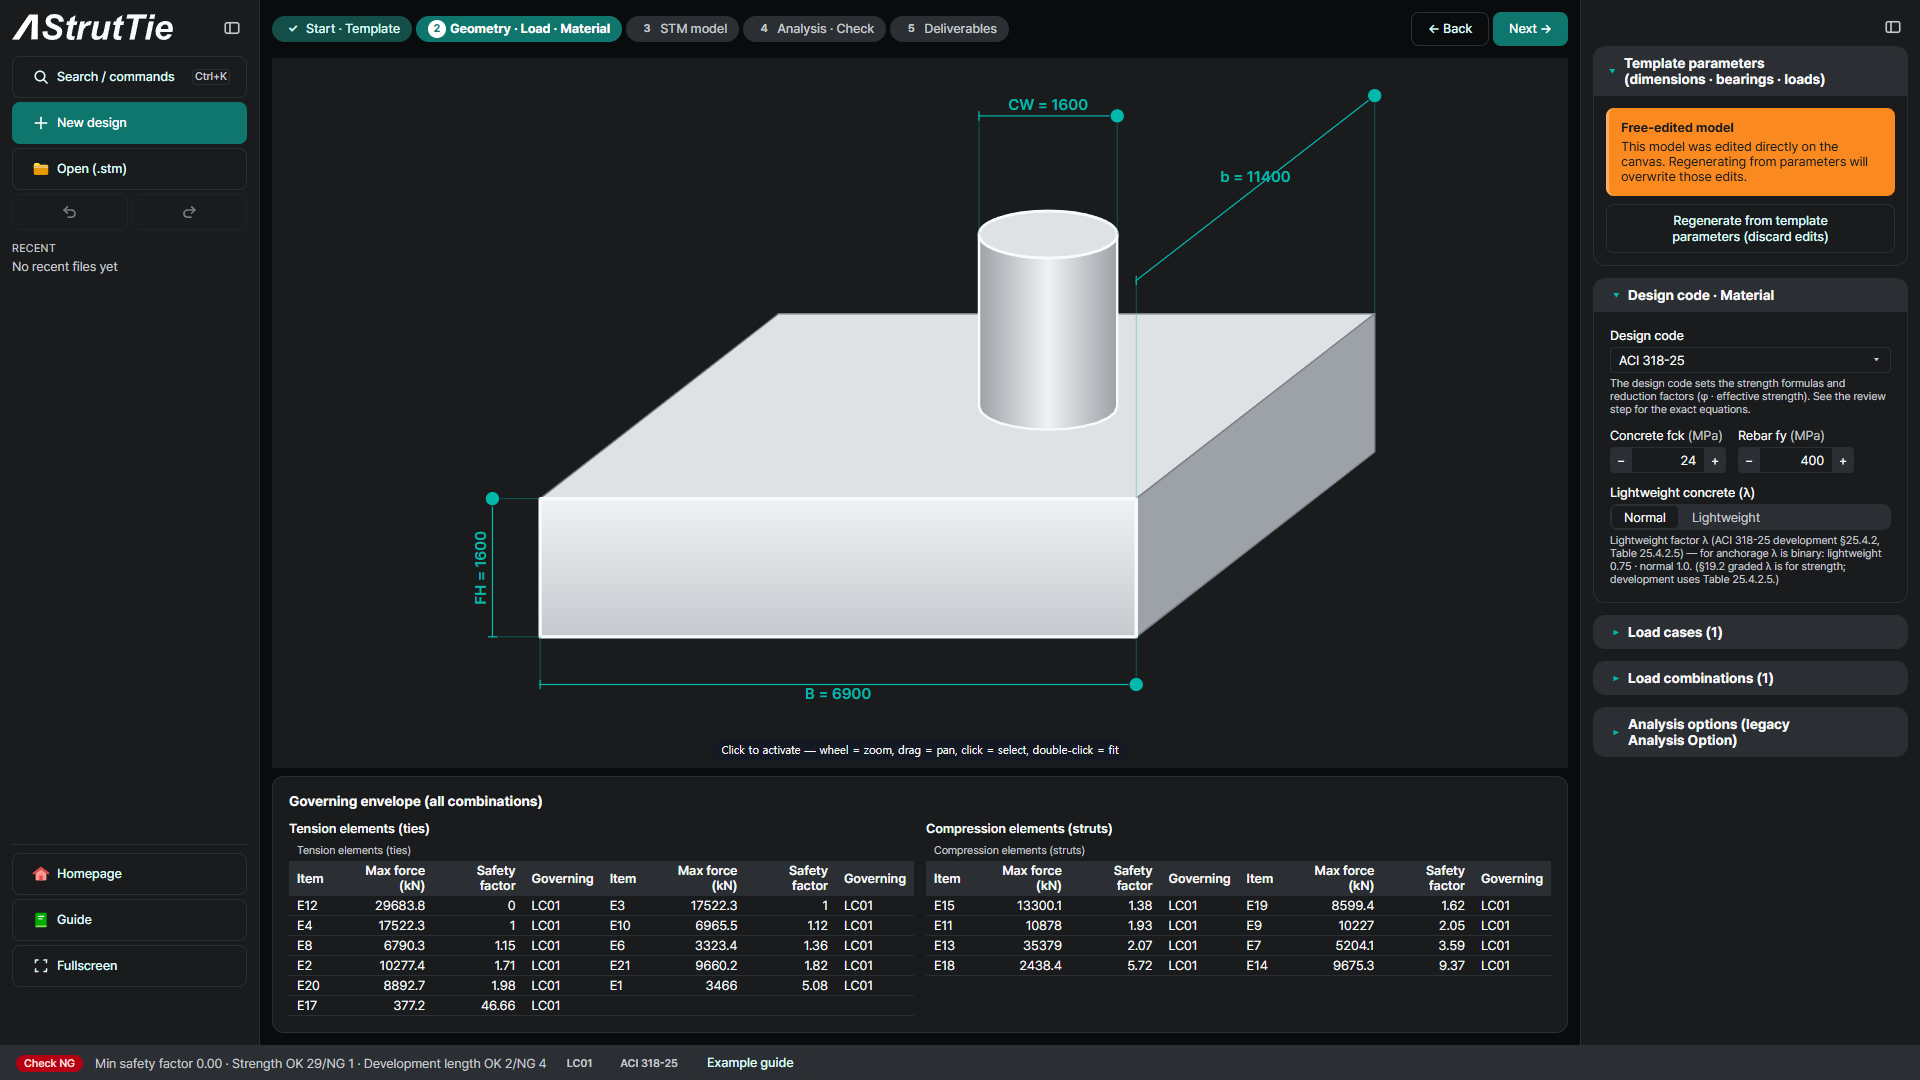Image resolution: width=1920 pixels, height=1080 pixels.
Task: Open an .stm file
Action: click(129, 169)
